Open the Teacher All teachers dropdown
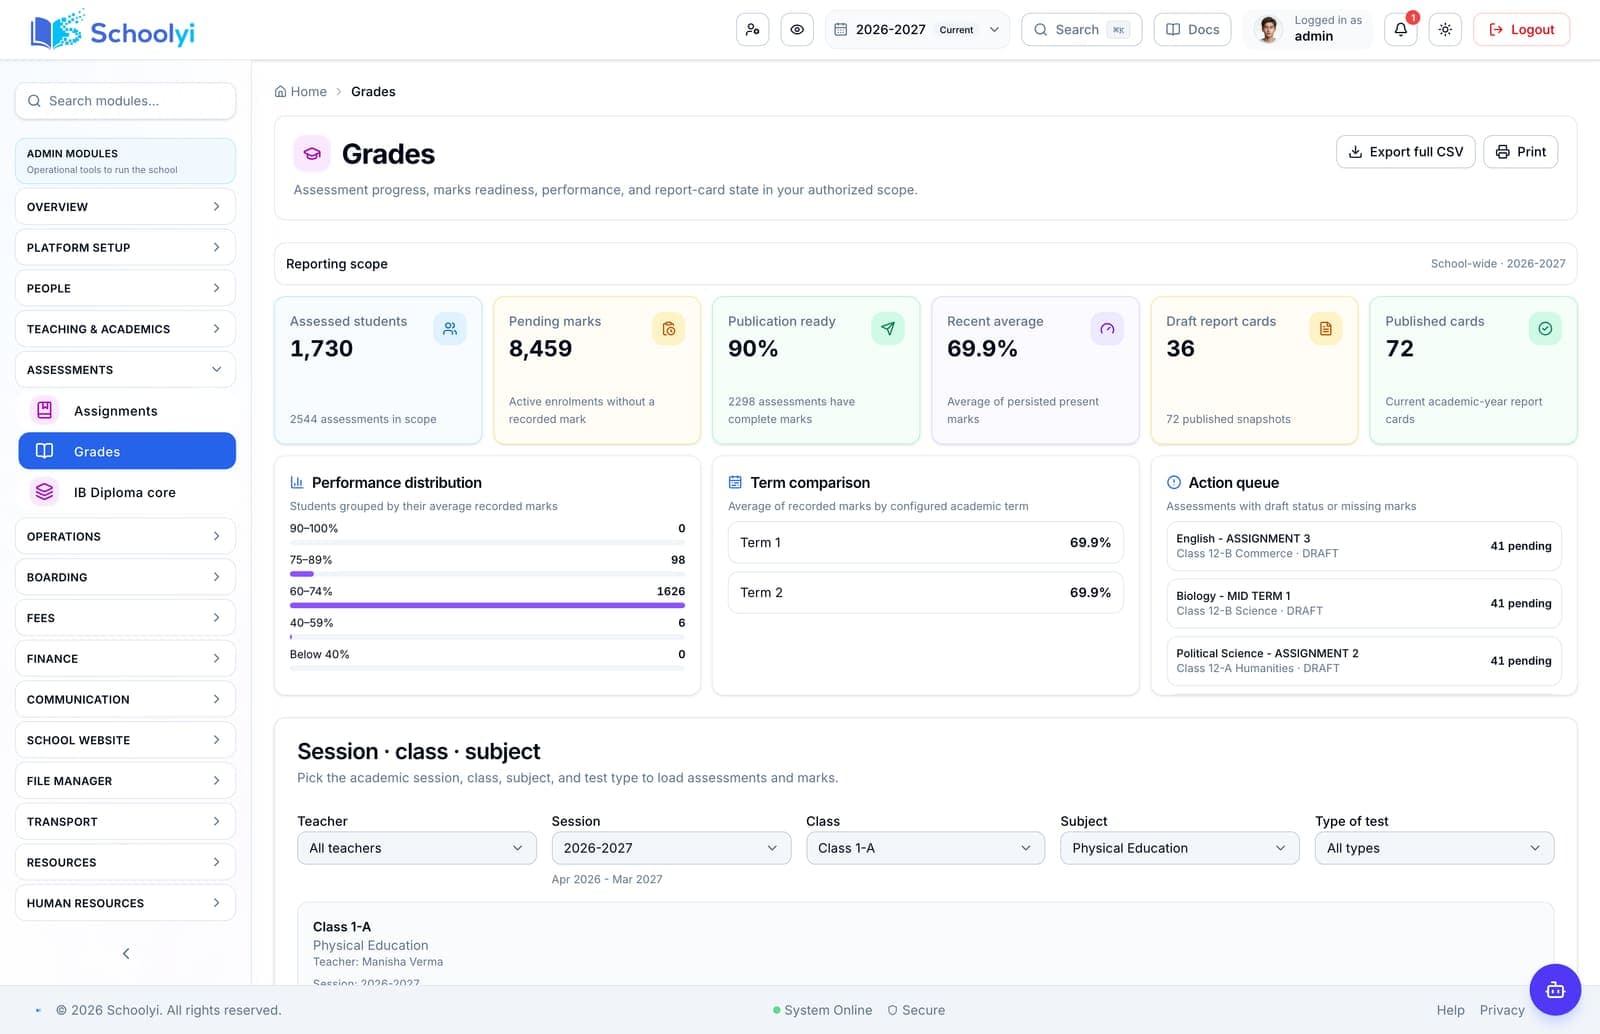This screenshot has width=1600, height=1034. point(417,848)
